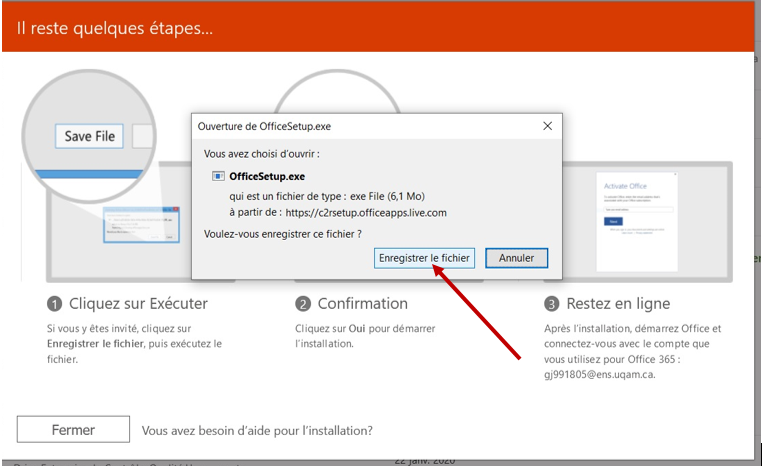The height and width of the screenshot is (466, 763).
Task: Click the Enregistrer le fichier button
Action: tap(424, 258)
